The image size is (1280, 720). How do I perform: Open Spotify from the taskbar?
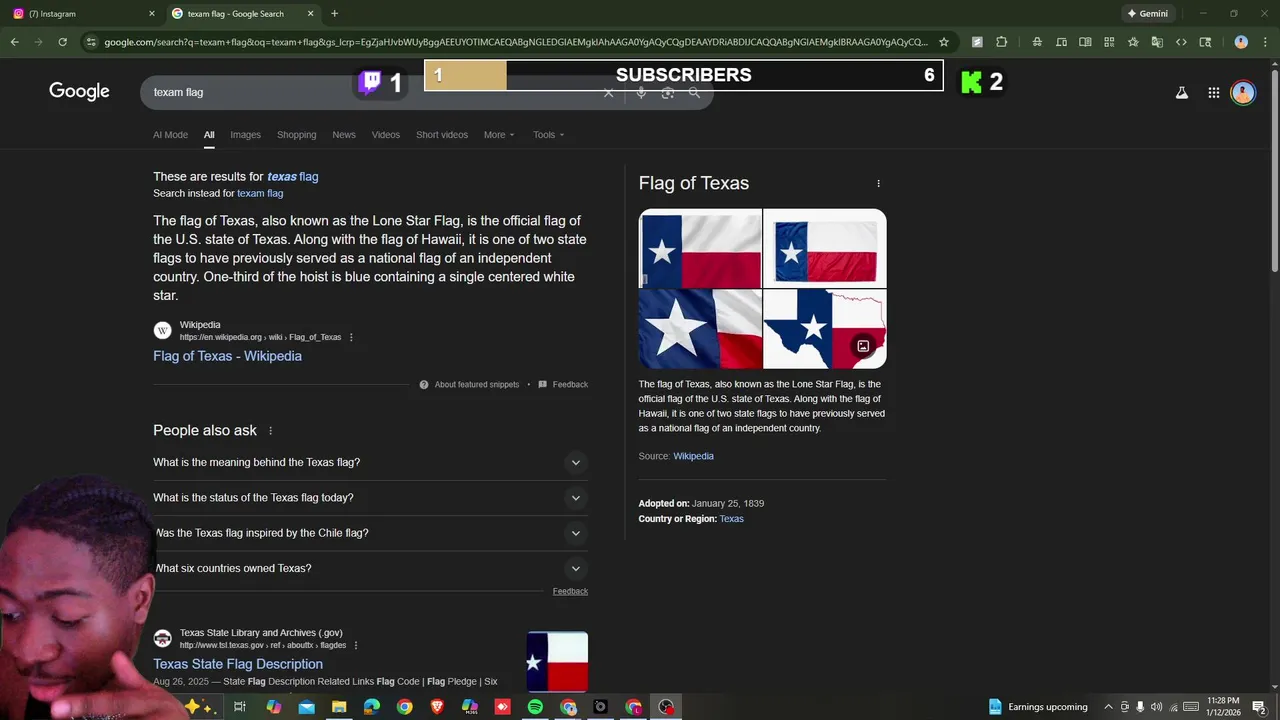point(535,707)
